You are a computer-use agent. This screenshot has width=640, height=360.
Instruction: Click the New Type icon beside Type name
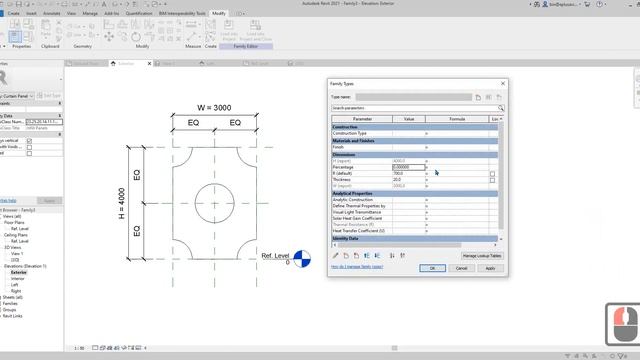pyautogui.click(x=478, y=97)
